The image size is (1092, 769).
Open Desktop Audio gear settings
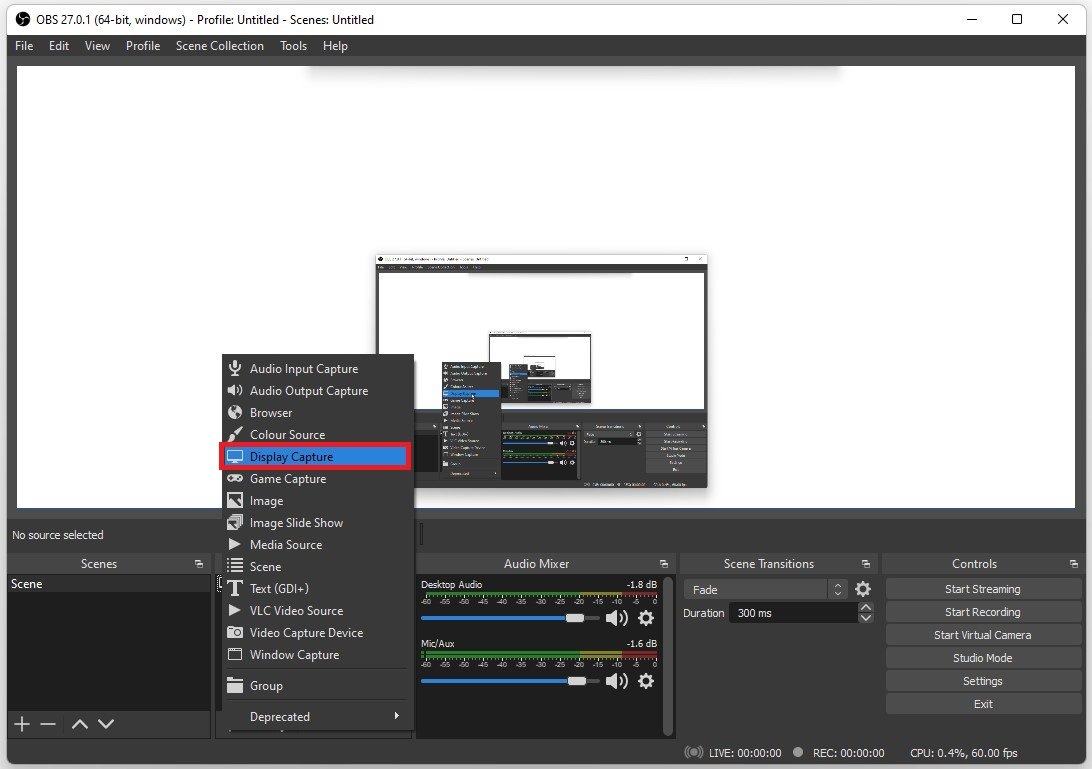click(646, 618)
